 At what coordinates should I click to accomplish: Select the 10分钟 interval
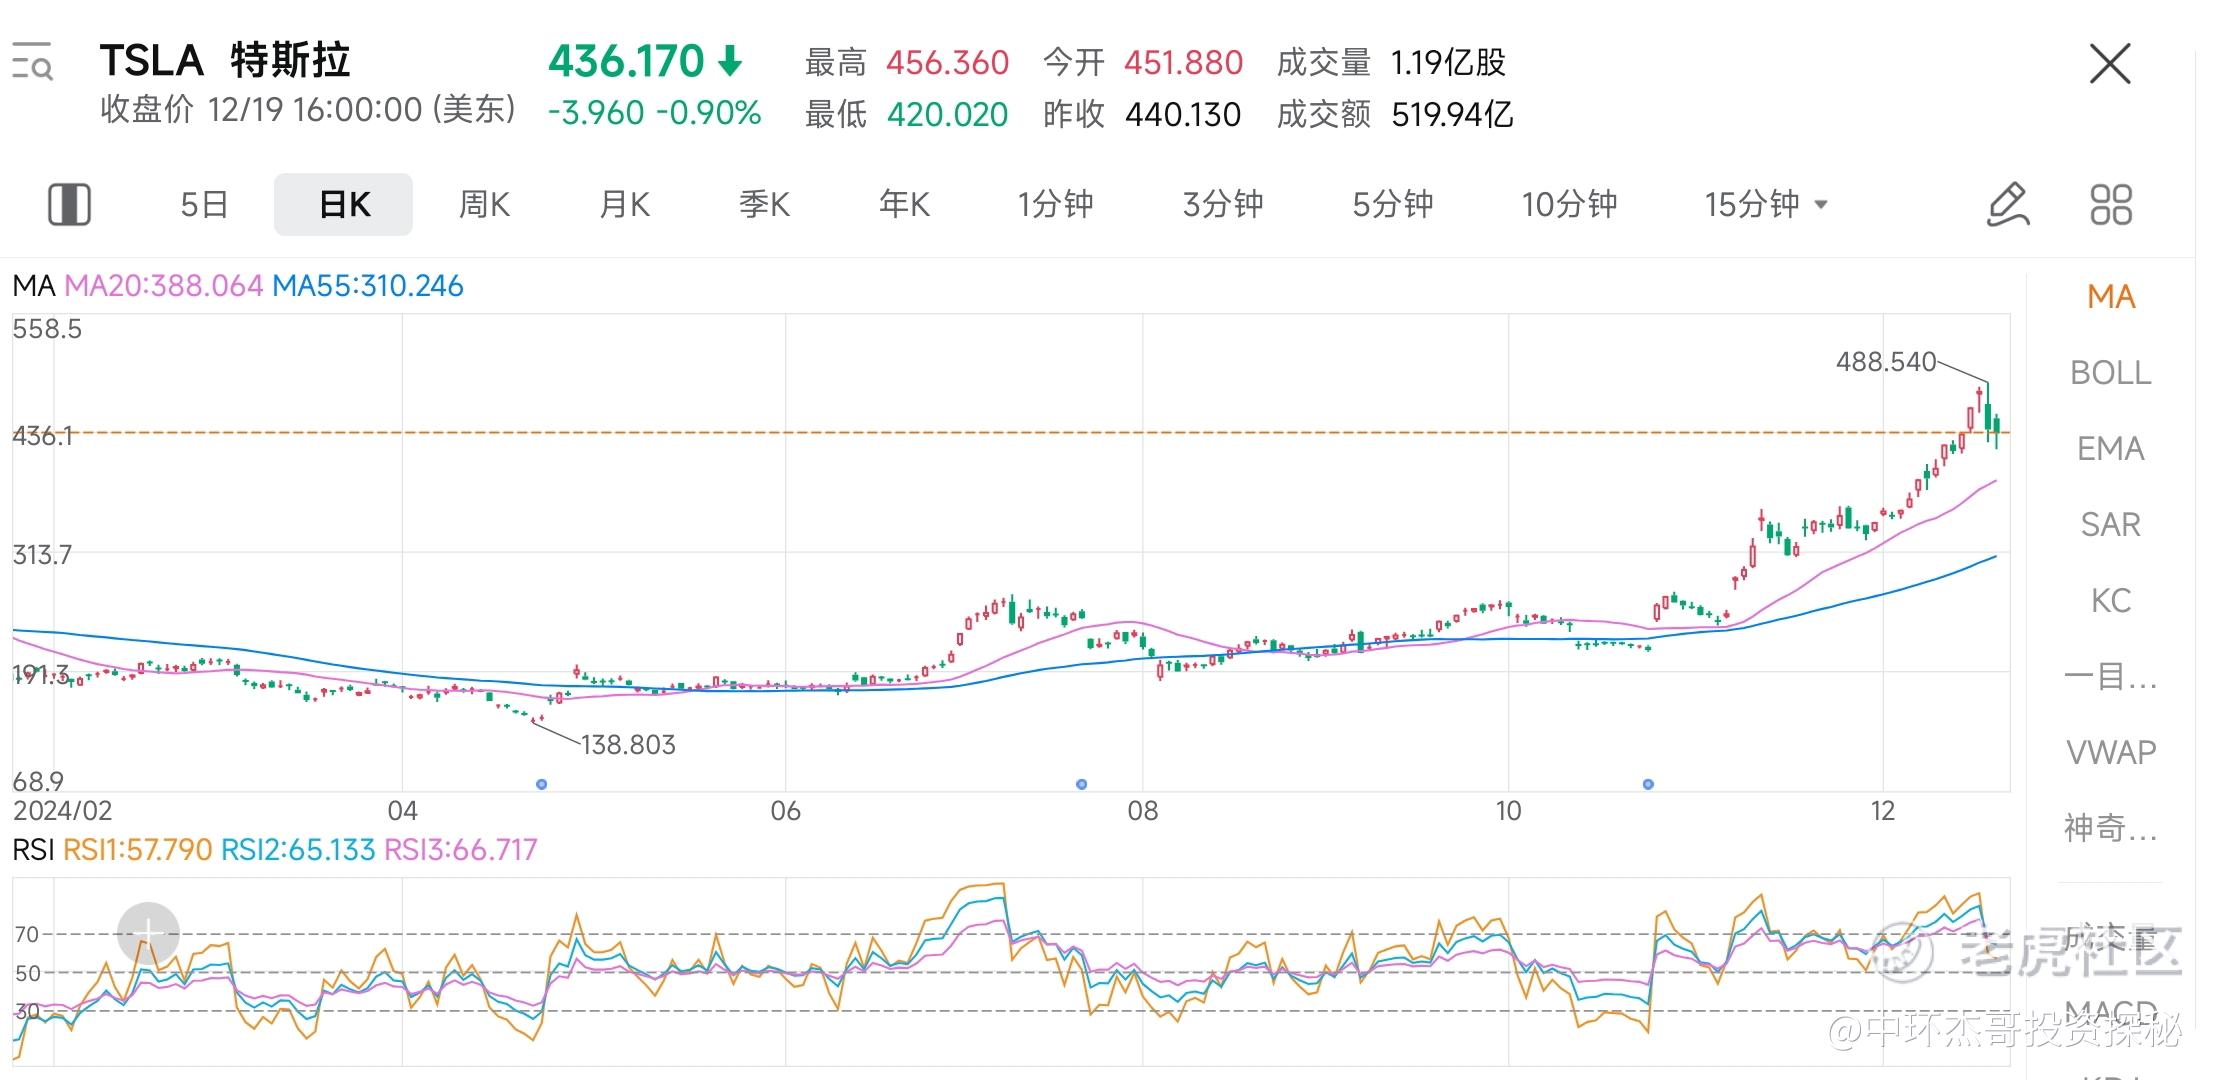click(x=1569, y=205)
